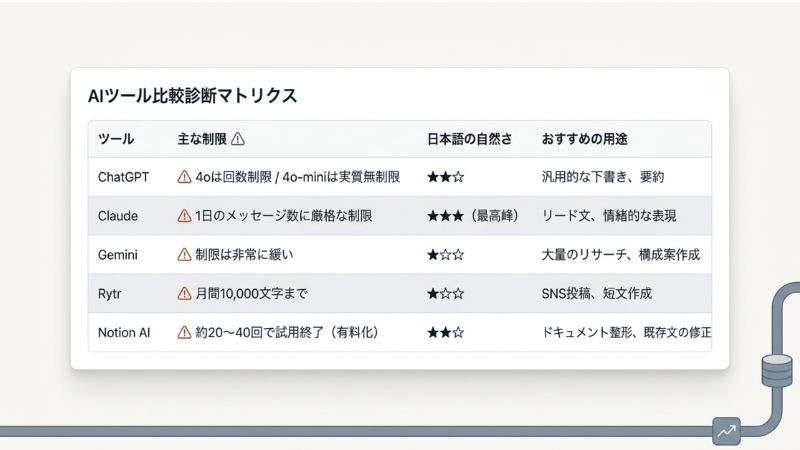Image resolution: width=800 pixels, height=450 pixels.
Task: Select the Rytr tool name cell
Action: (x=110, y=294)
